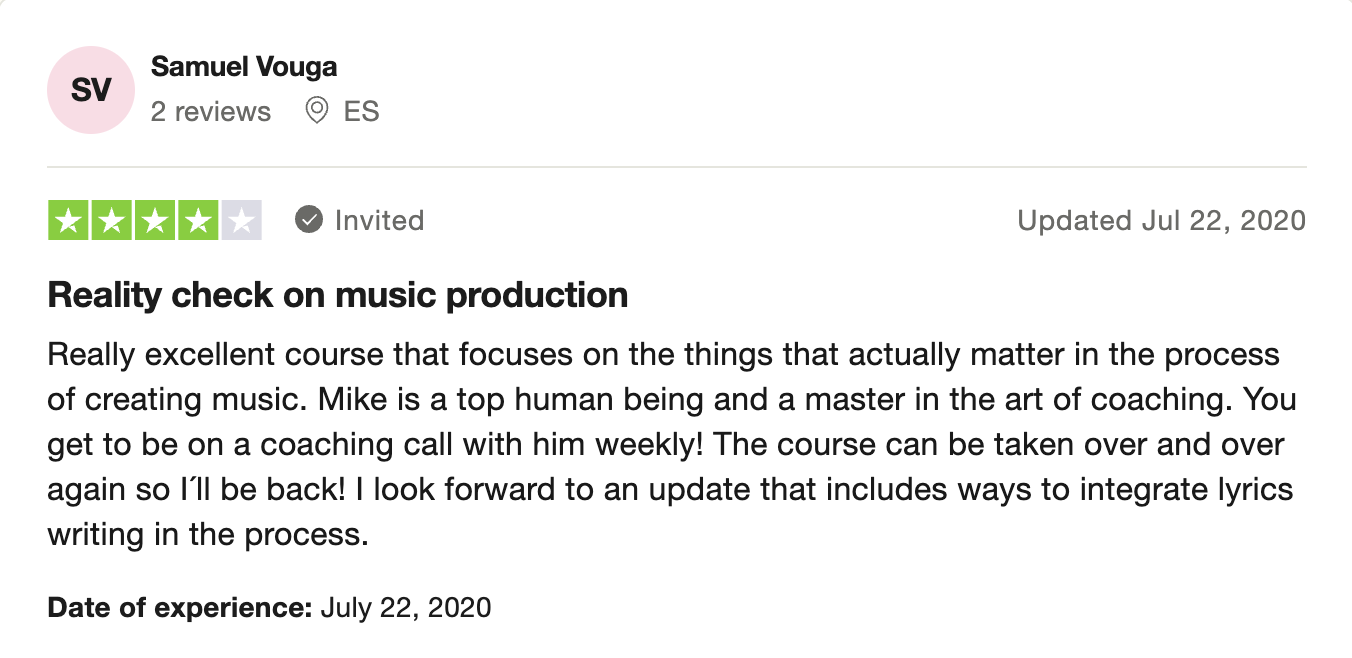Click the second green star

(112, 220)
